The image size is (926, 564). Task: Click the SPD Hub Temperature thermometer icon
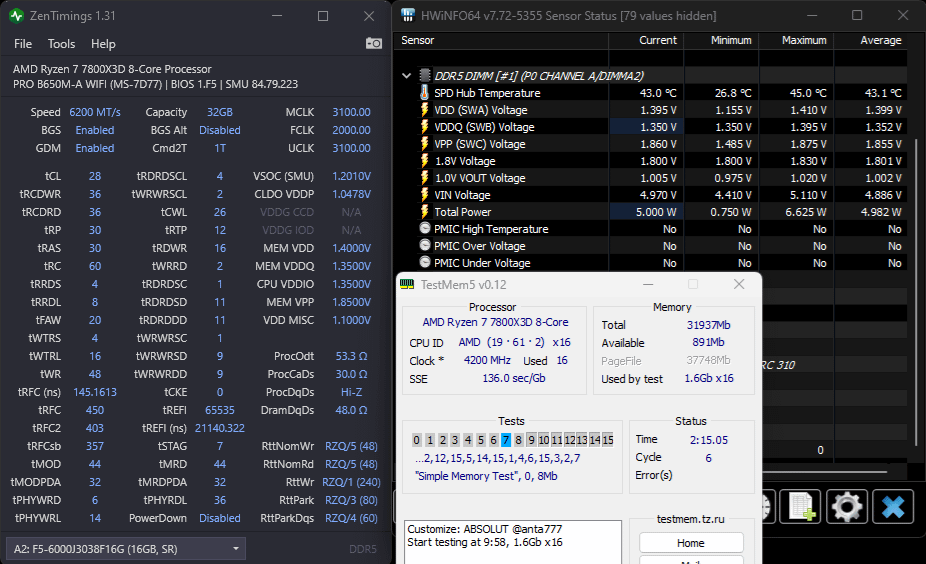click(x=424, y=93)
